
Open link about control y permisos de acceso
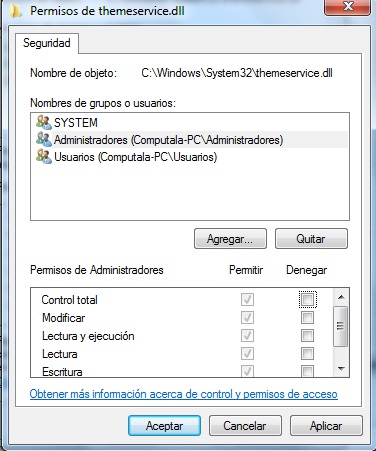tap(183, 394)
